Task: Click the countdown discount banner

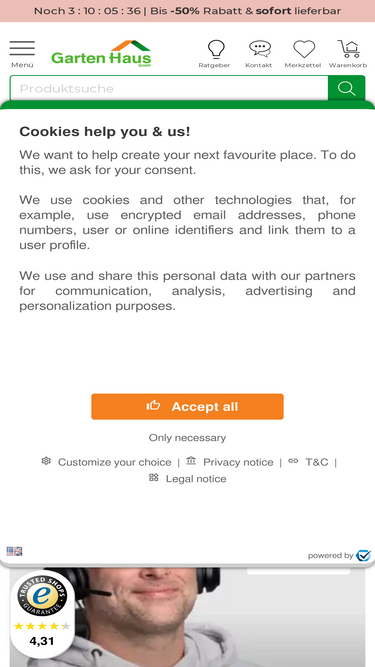Action: click(188, 11)
